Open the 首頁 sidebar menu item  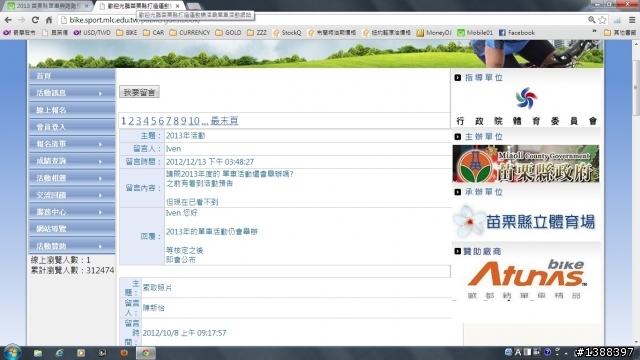72,76
